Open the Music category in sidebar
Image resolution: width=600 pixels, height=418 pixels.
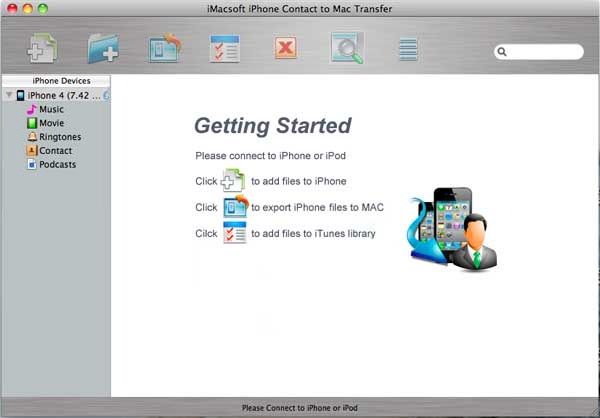(x=51, y=109)
